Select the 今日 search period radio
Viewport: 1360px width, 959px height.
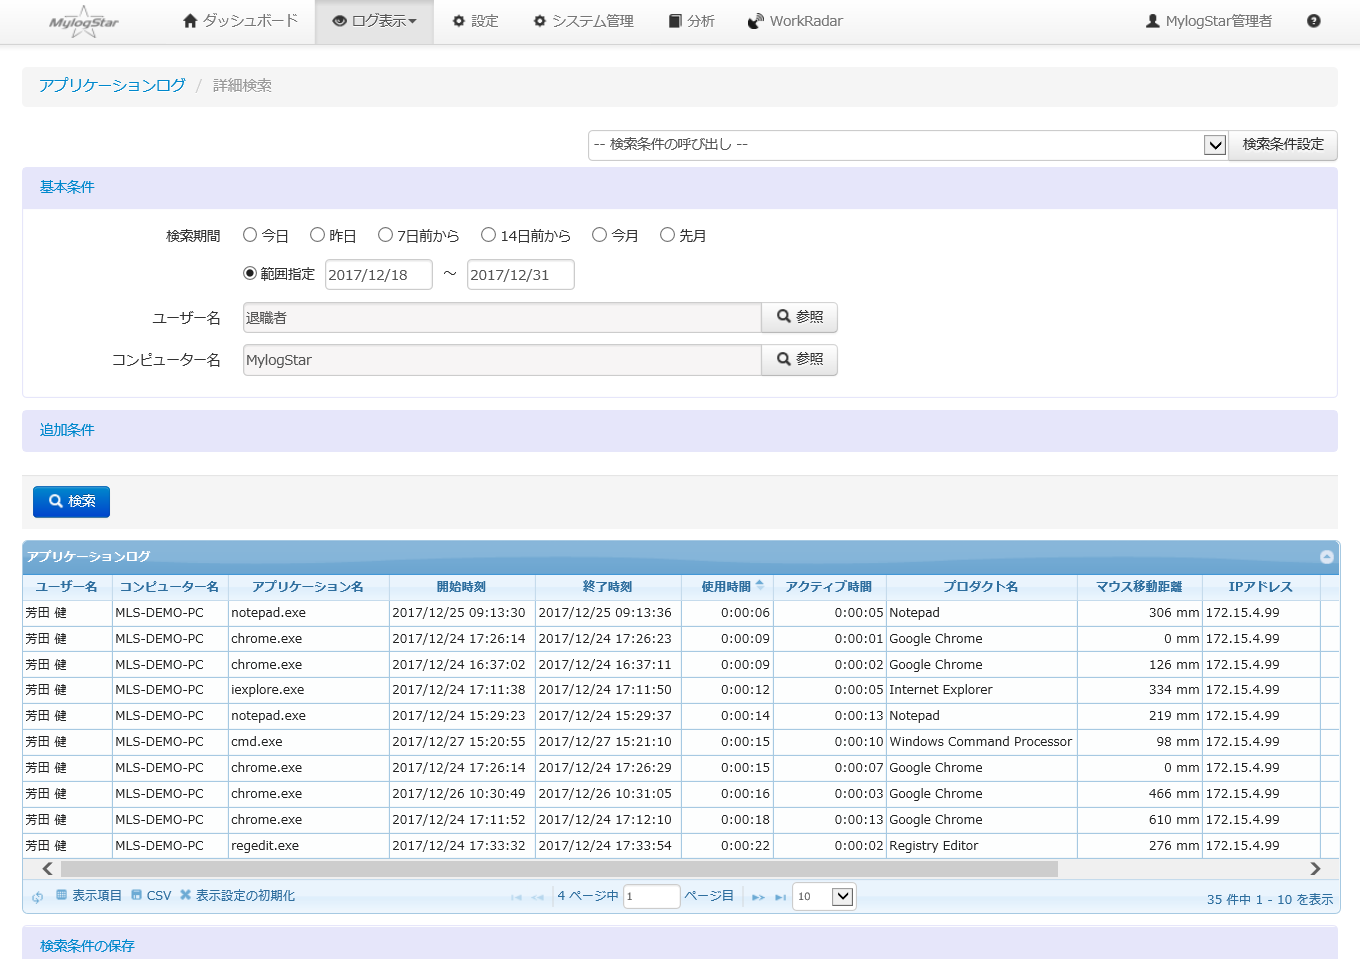(x=251, y=235)
